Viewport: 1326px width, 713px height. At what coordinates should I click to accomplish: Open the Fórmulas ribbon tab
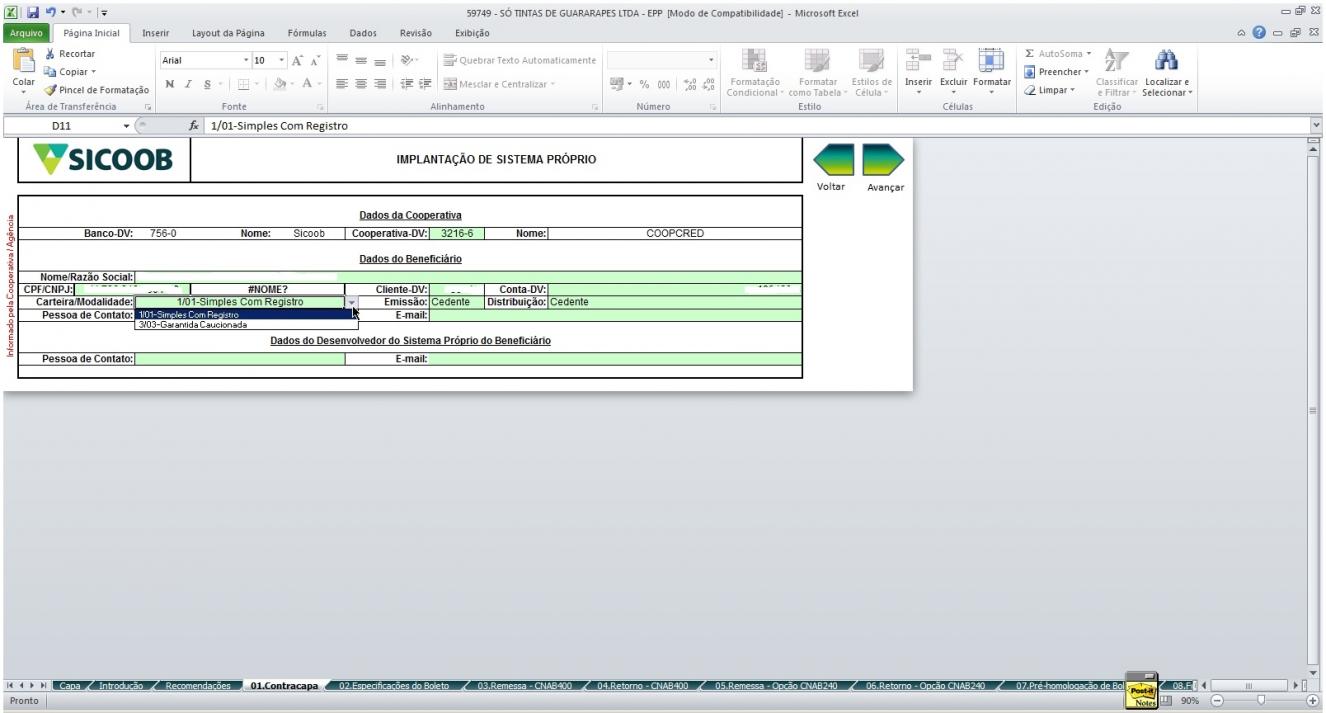click(307, 33)
